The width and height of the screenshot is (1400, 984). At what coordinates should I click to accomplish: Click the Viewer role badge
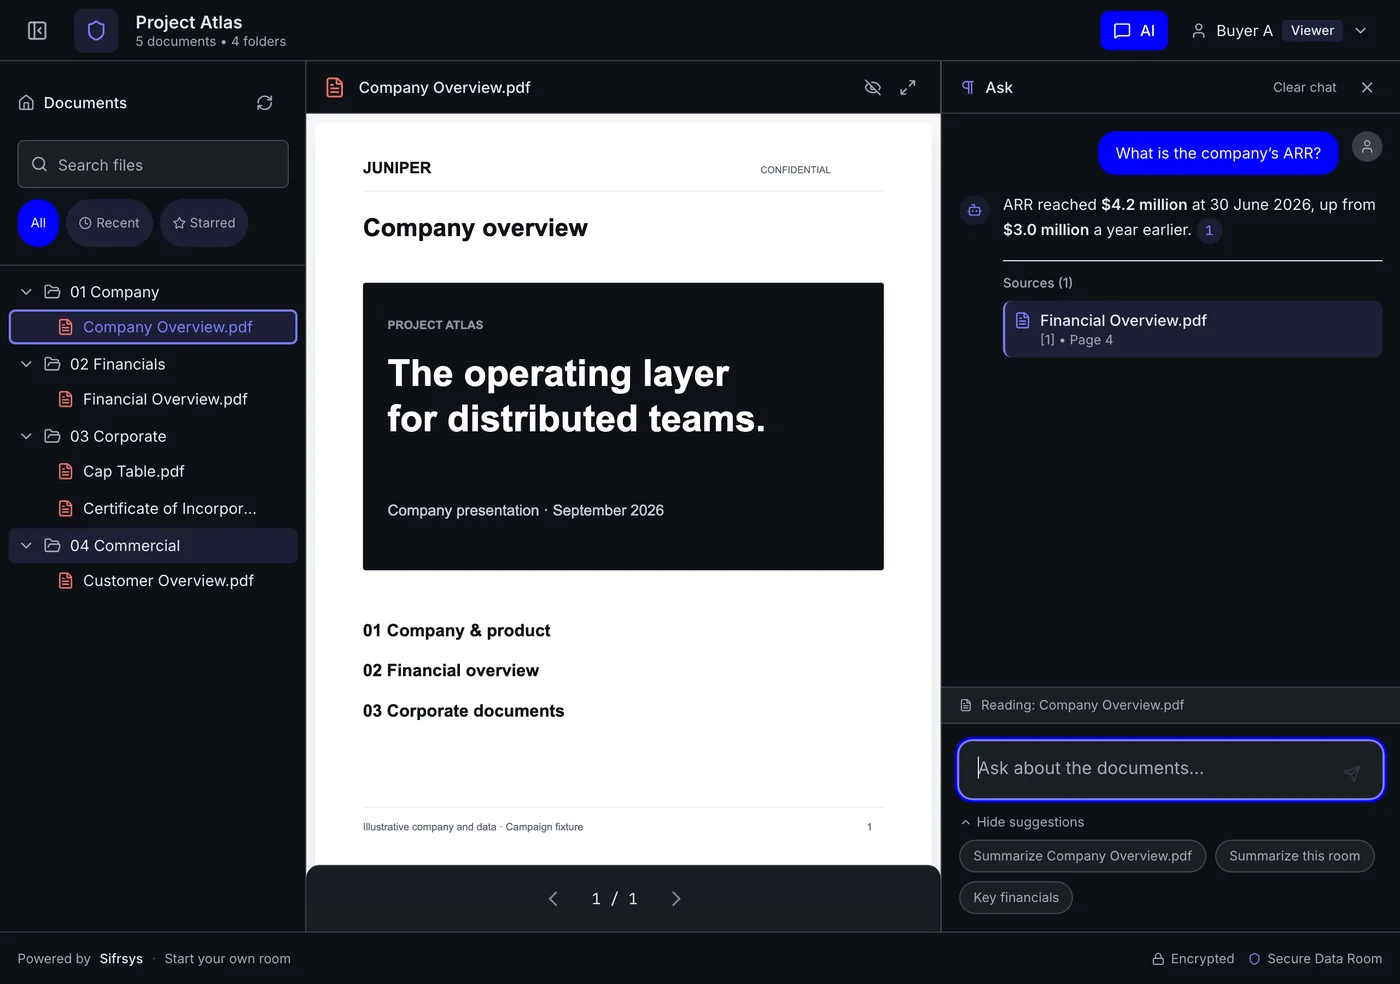pos(1312,31)
